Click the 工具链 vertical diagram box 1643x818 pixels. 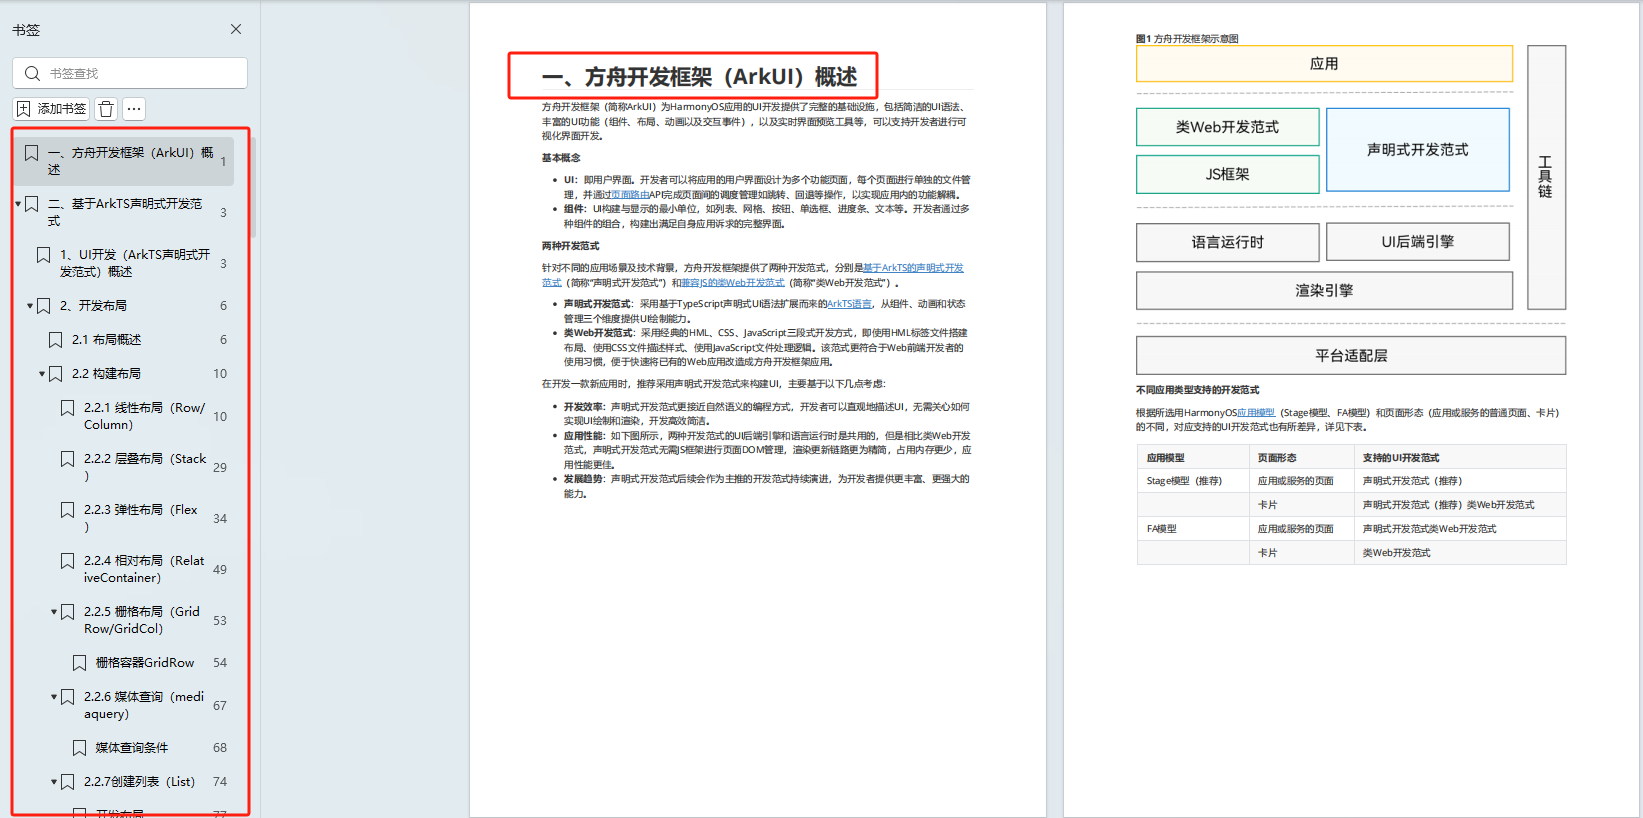(x=1546, y=177)
